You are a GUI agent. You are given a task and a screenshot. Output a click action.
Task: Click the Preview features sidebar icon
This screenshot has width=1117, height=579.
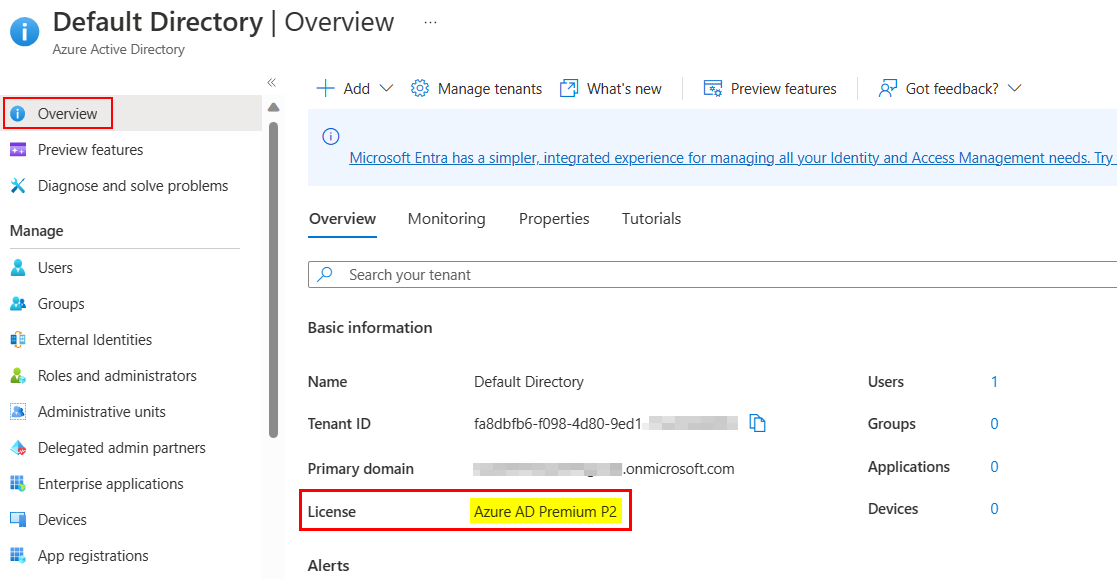(18, 150)
